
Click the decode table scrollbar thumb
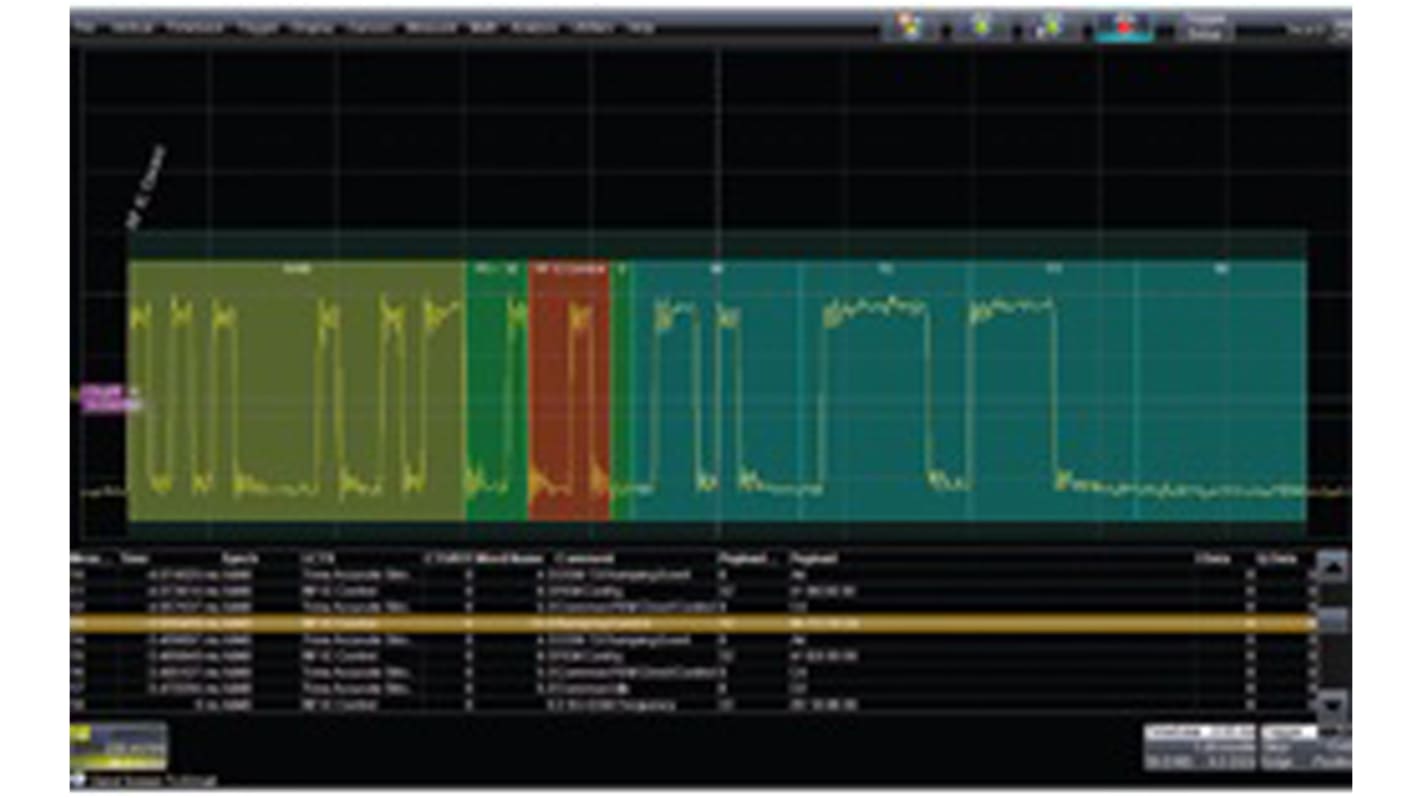(1333, 622)
